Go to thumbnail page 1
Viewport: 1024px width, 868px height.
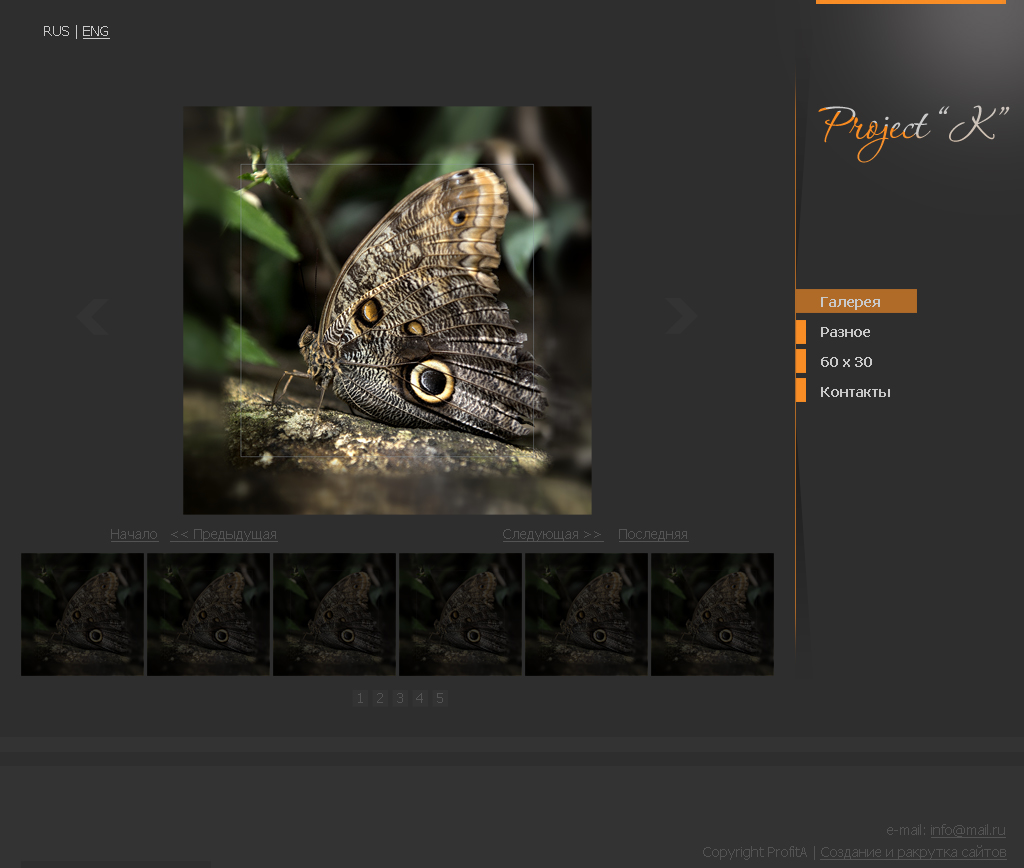pyautogui.click(x=360, y=698)
